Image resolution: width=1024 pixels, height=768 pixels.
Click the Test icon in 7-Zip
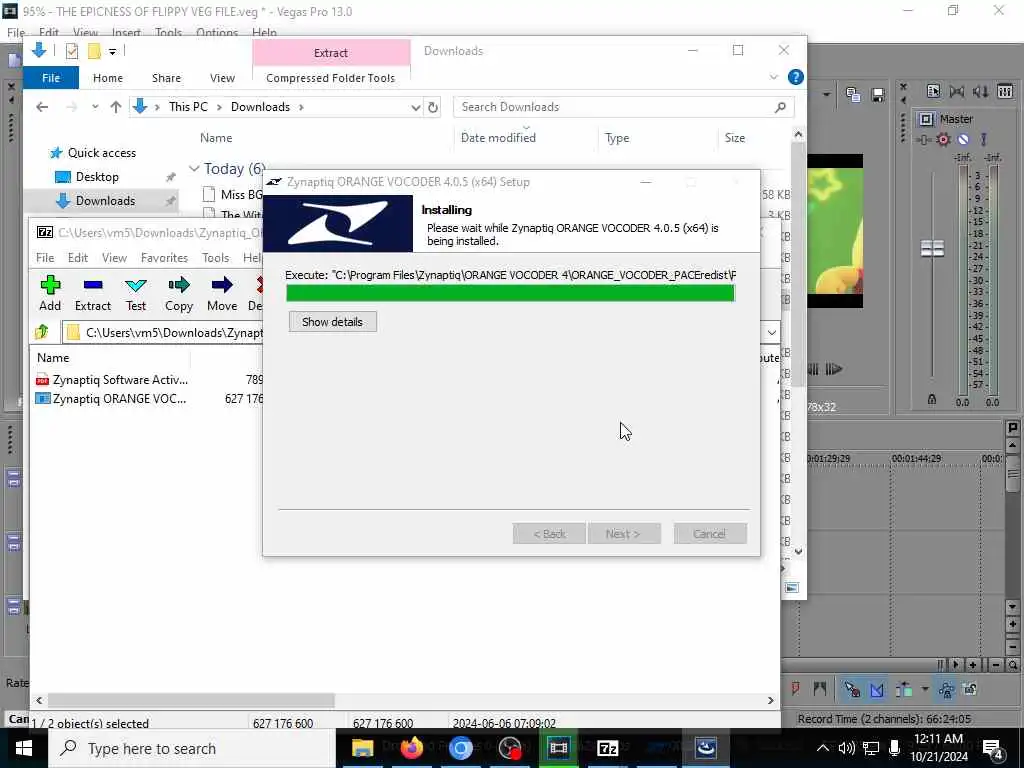pyautogui.click(x=136, y=293)
